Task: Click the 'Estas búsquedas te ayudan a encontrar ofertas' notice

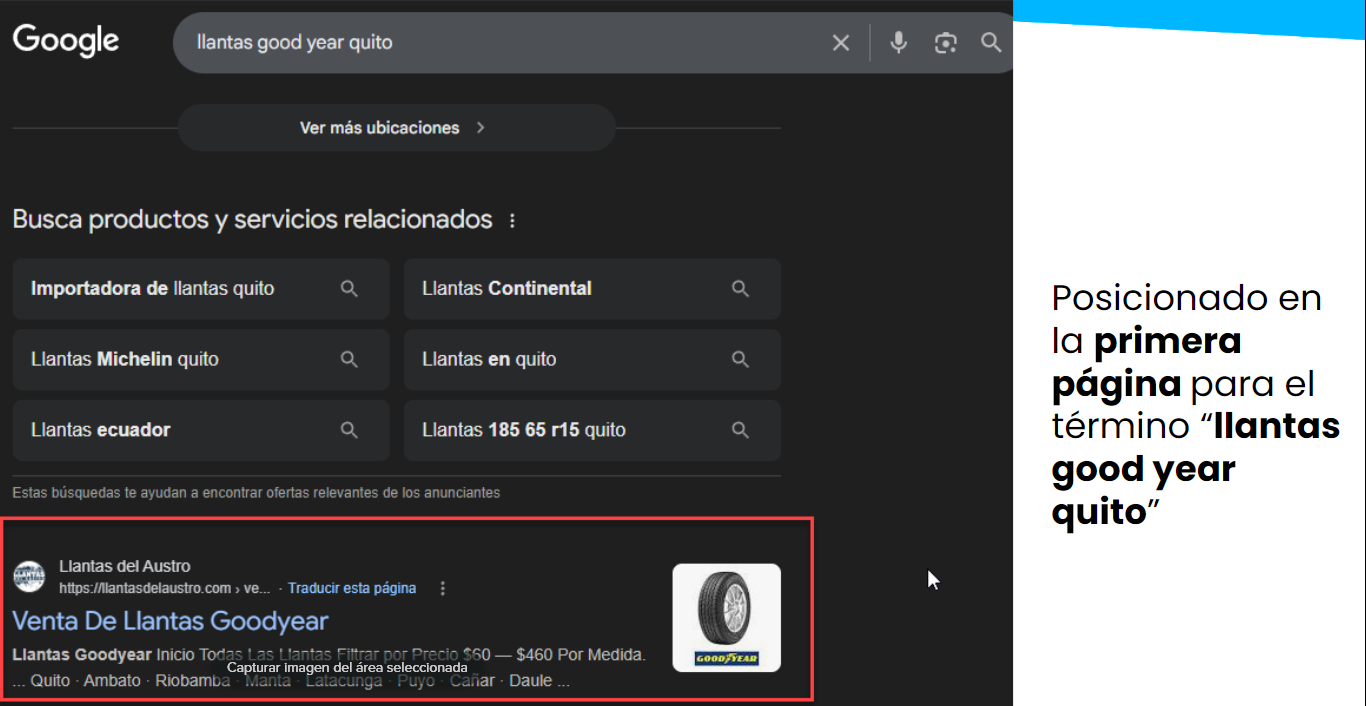Action: (x=256, y=493)
